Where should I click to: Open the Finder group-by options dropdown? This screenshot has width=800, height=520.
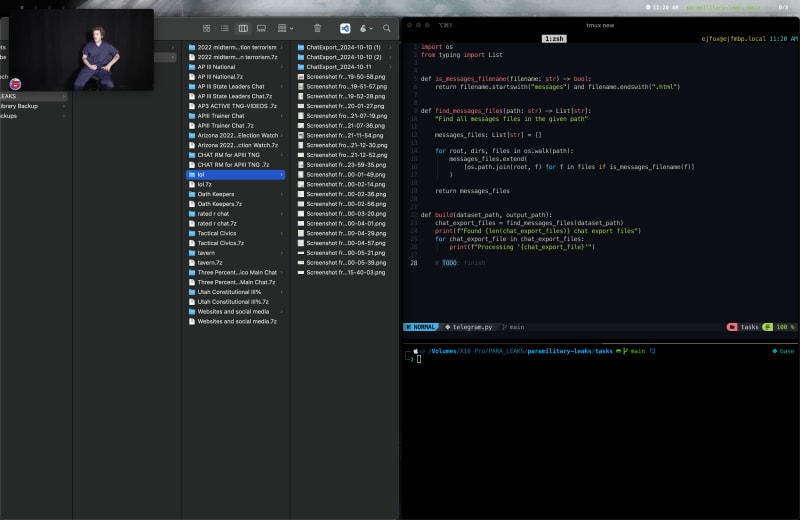[x=285, y=29]
